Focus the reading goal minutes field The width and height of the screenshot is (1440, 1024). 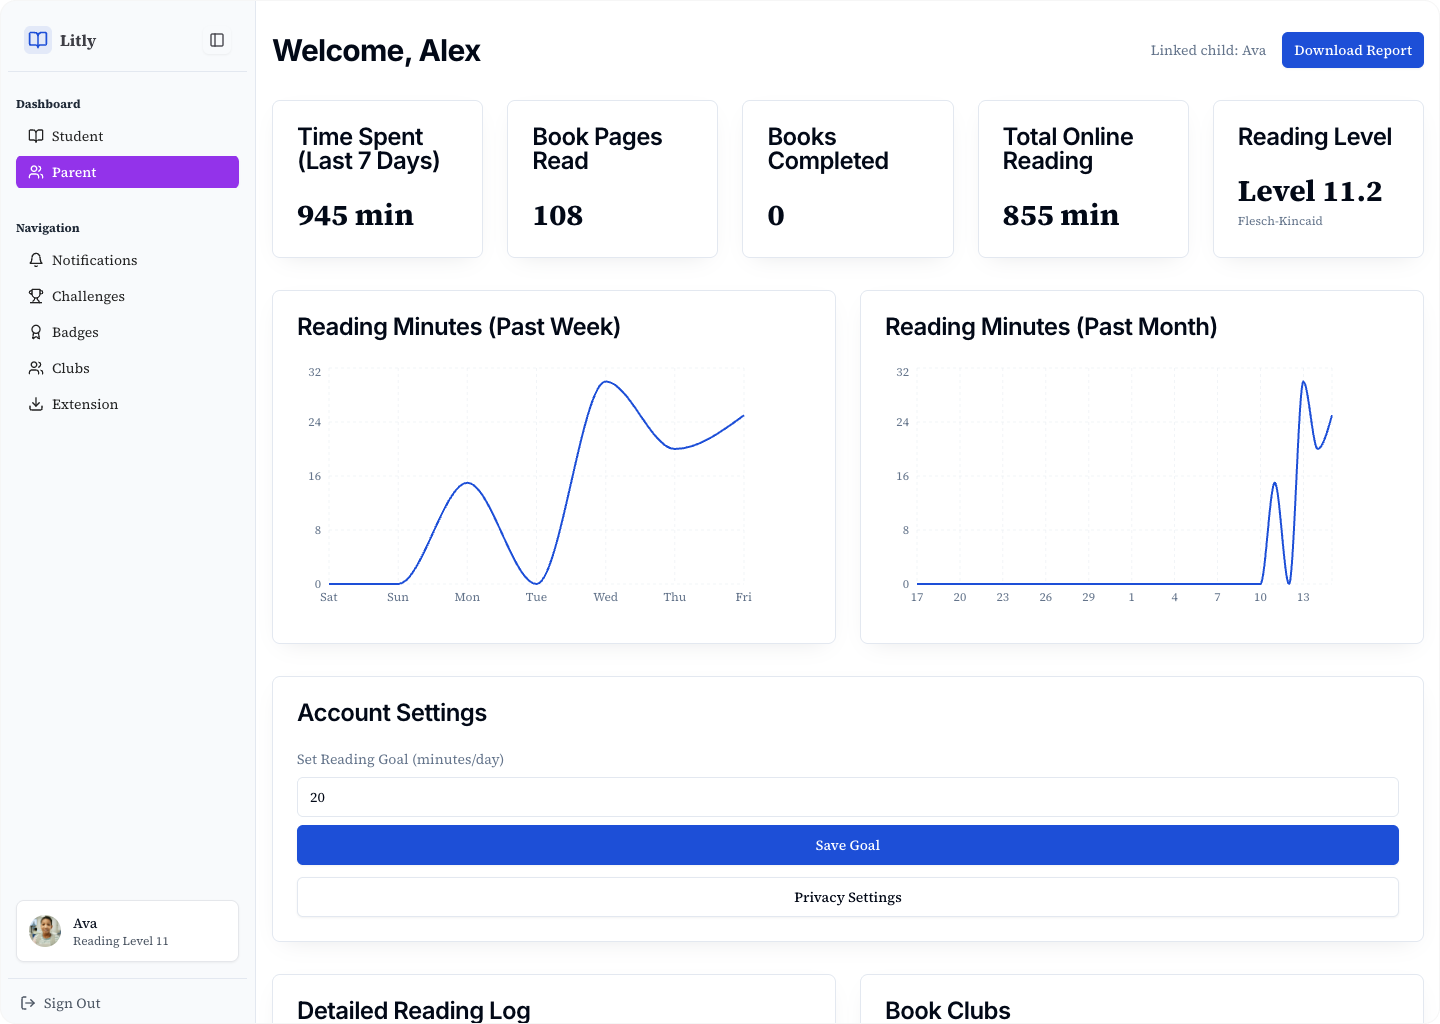[847, 797]
